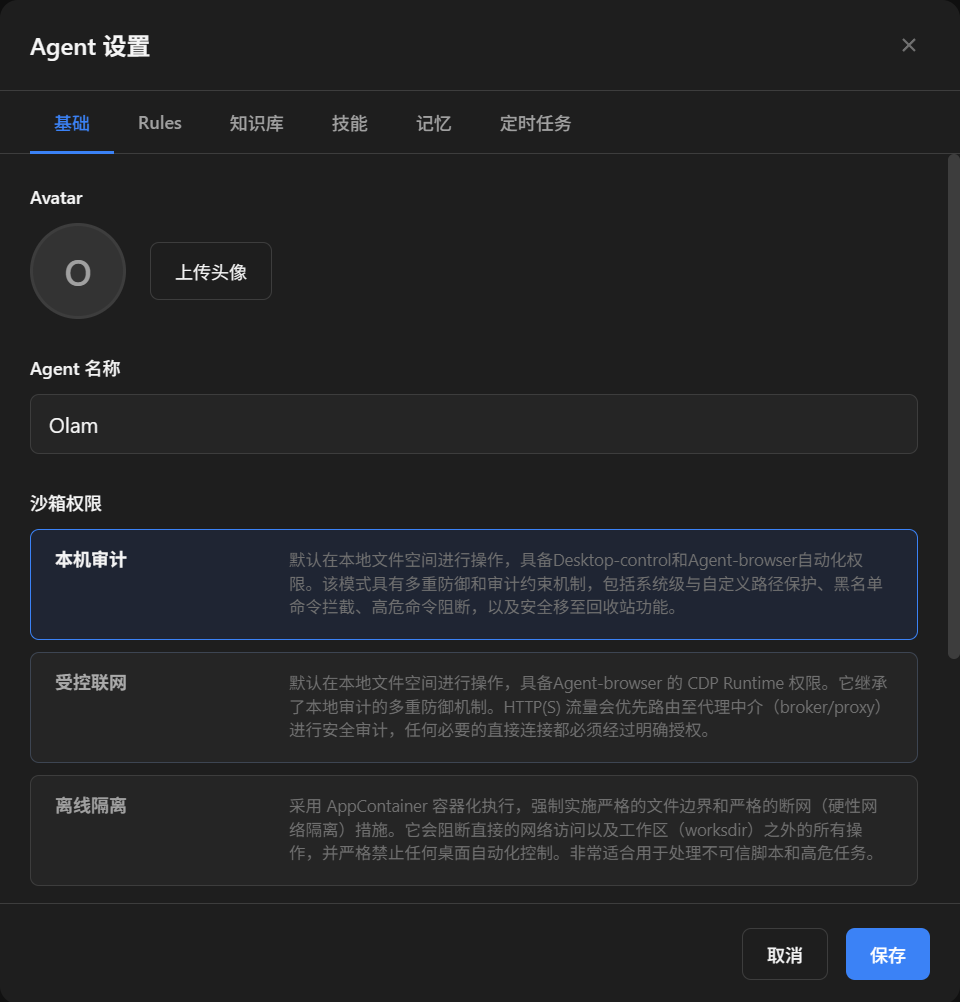This screenshot has height=1002, width=960.
Task: Focus the Agent 名称 field containing Olam
Action: 474,424
